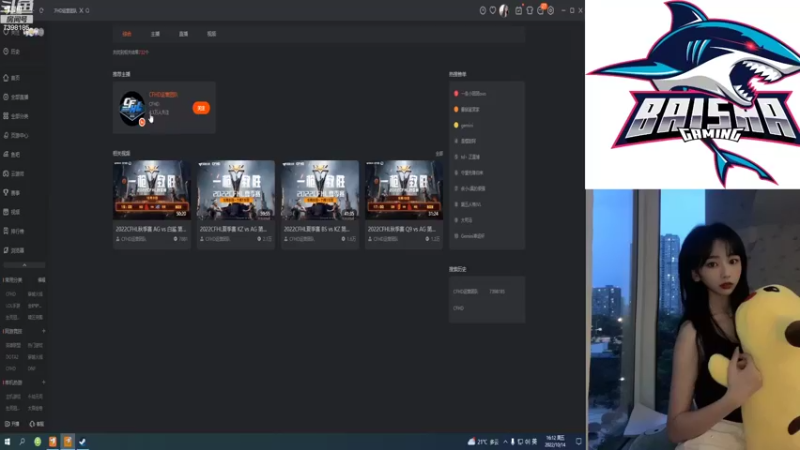Screen dimensions: 800x450
Task: Open the heart favorites icon in the top-right toolbar
Action: [x=493, y=10]
